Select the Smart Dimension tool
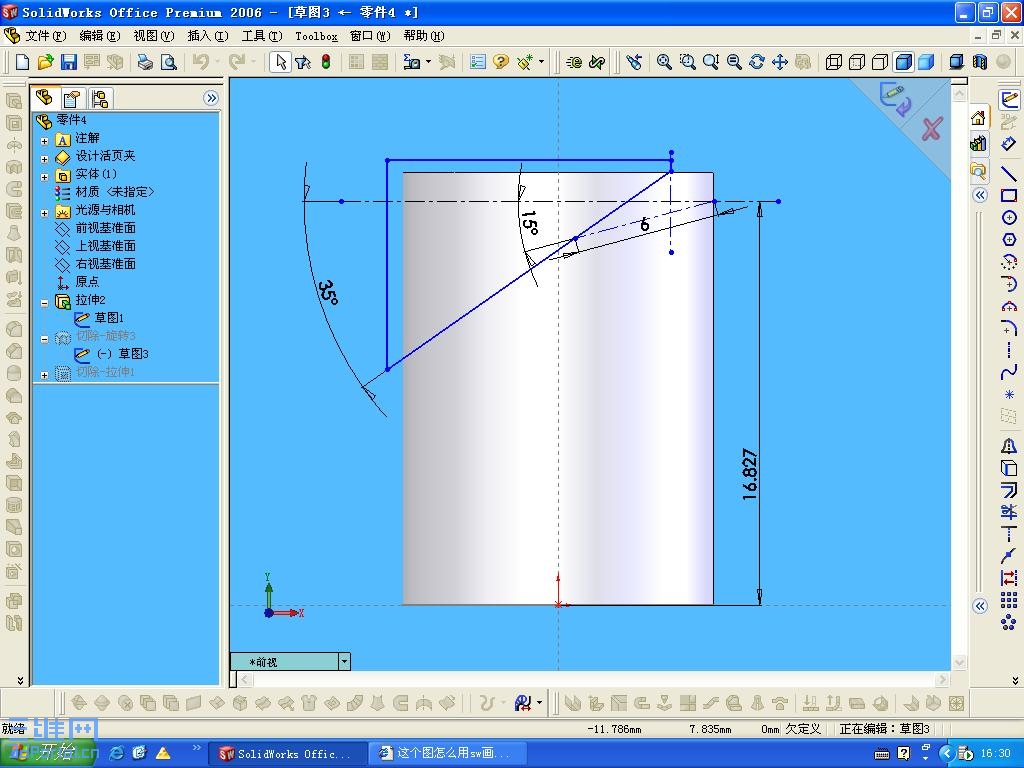This screenshot has height=768, width=1024. point(1009,144)
